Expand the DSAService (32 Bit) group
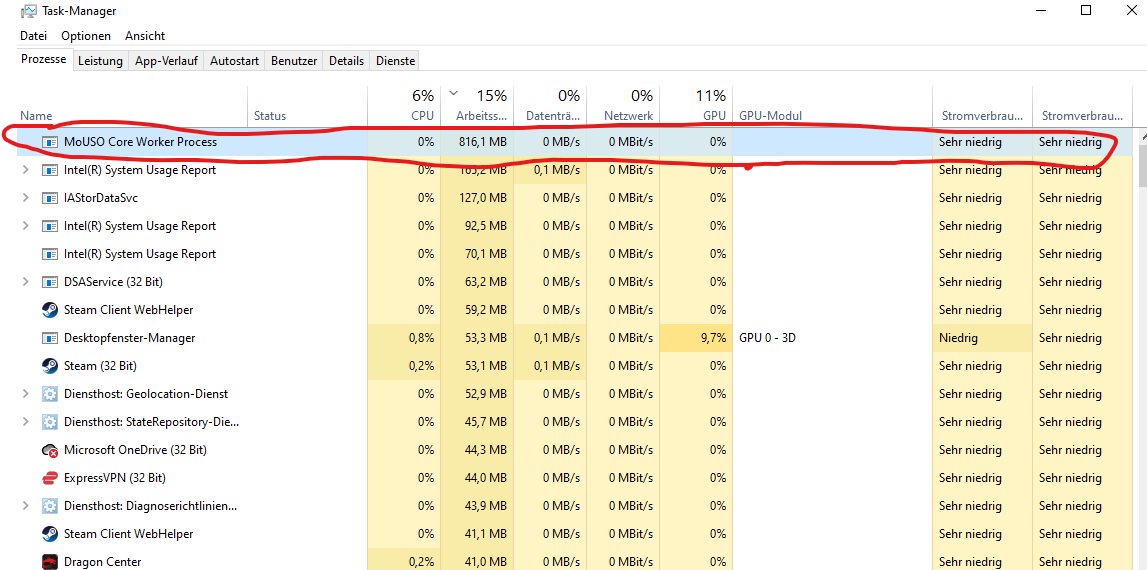The image size is (1147, 570). pyautogui.click(x=26, y=282)
